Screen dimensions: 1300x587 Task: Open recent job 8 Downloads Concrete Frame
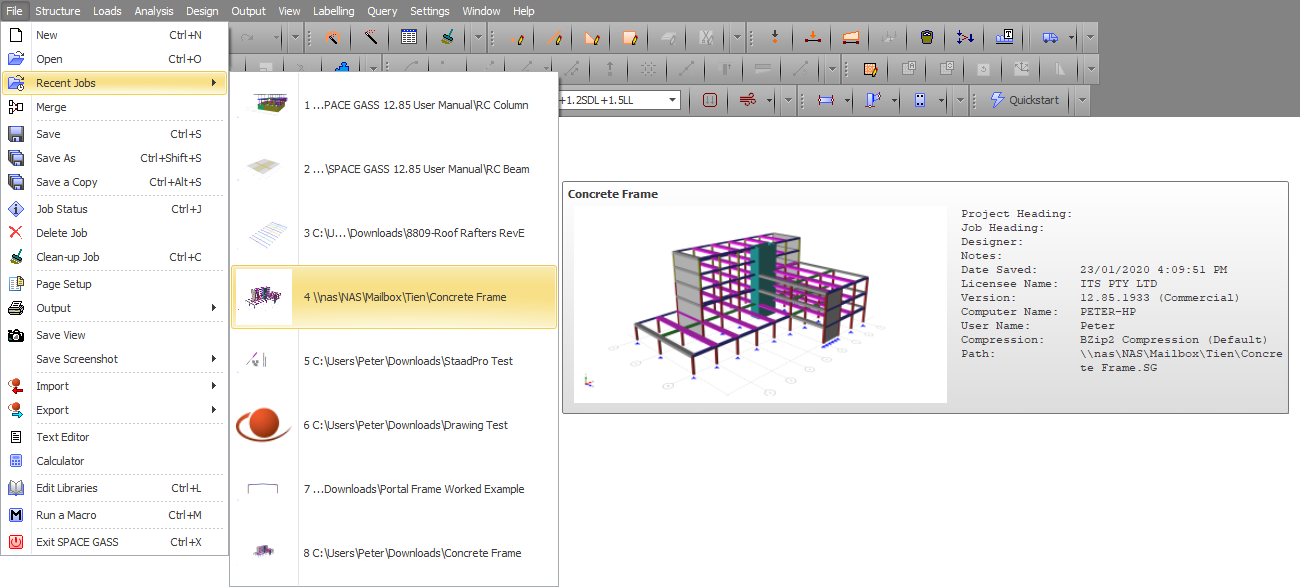point(394,553)
